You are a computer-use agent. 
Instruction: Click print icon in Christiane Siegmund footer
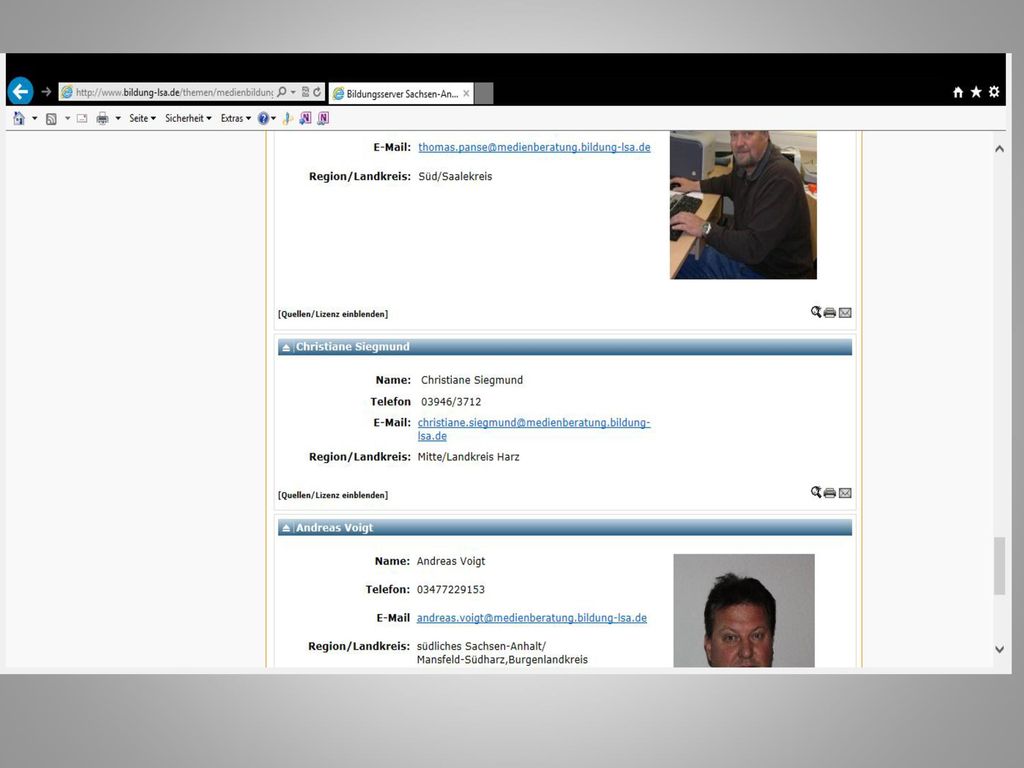pos(830,493)
